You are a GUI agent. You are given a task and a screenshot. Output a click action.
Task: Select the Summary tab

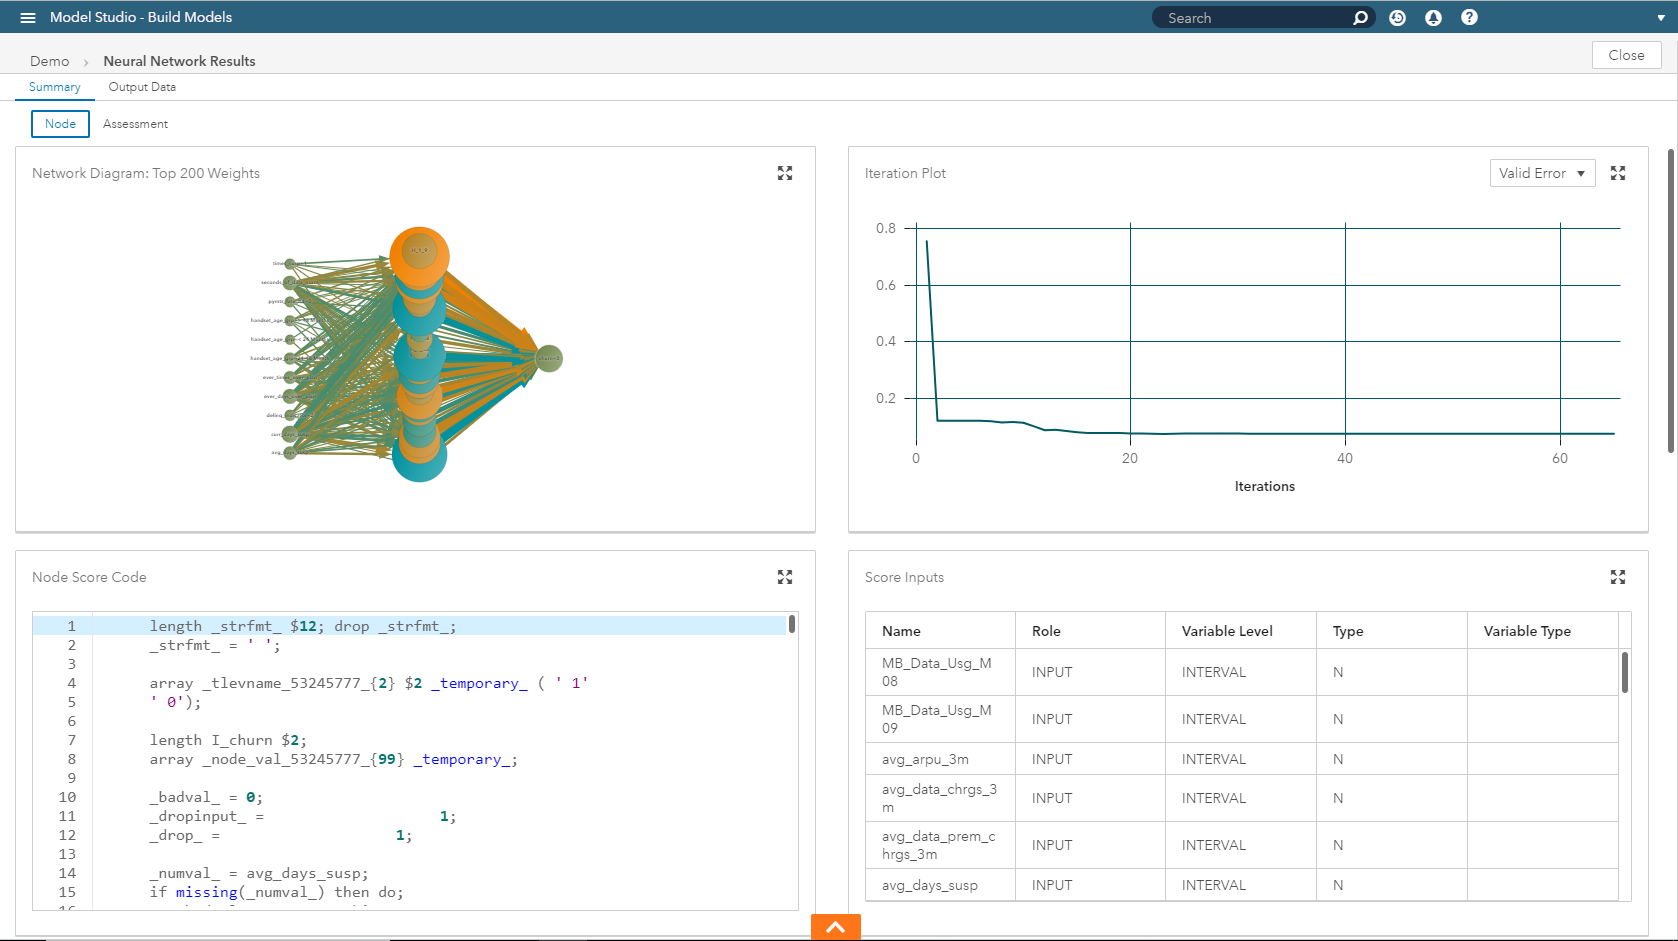tap(53, 87)
